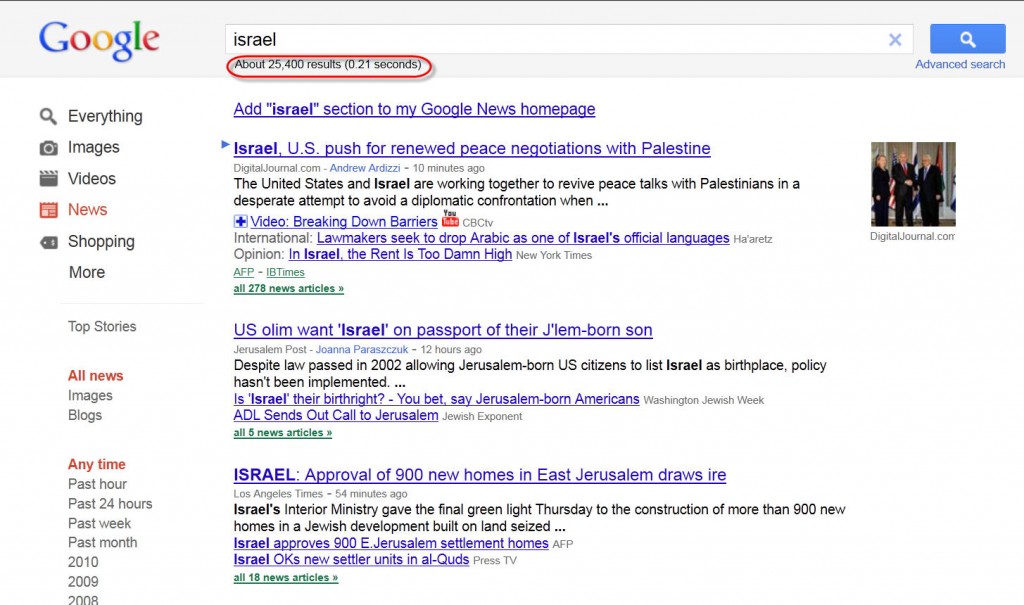This screenshot has width=1024, height=605.
Task: Open the Advanced search link
Action: 960,63
